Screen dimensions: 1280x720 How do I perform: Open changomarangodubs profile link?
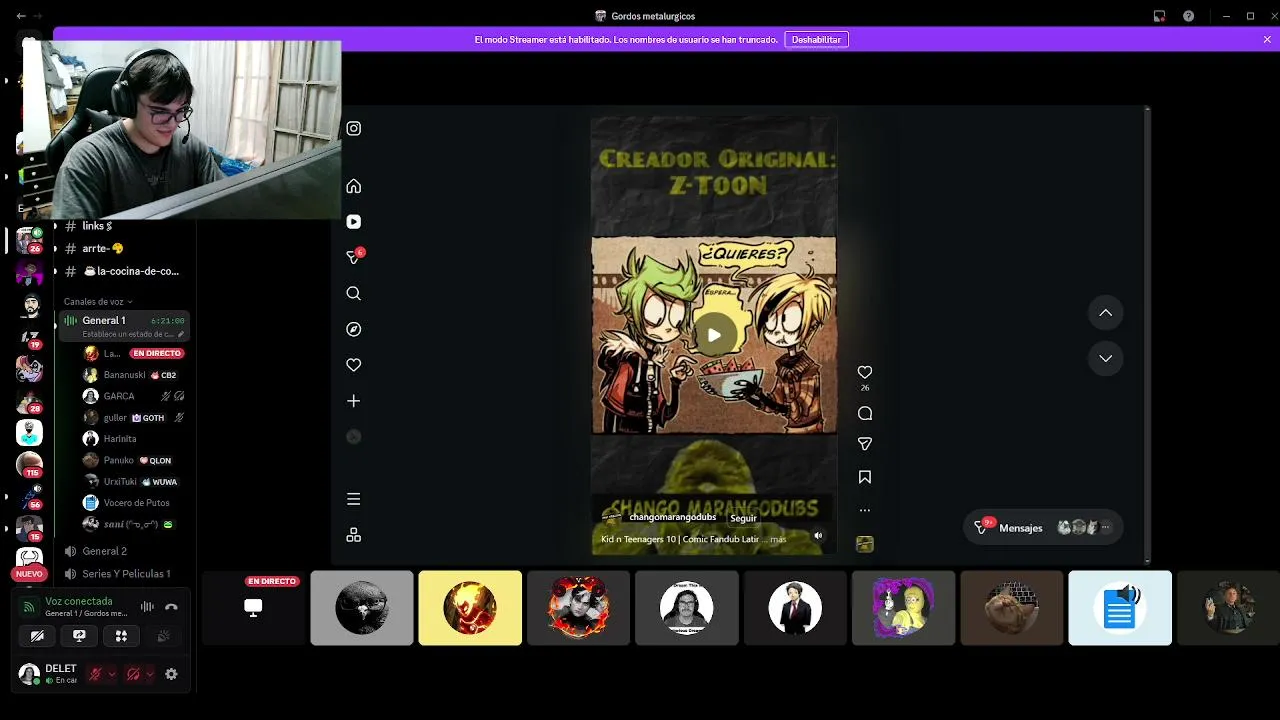click(x=672, y=517)
